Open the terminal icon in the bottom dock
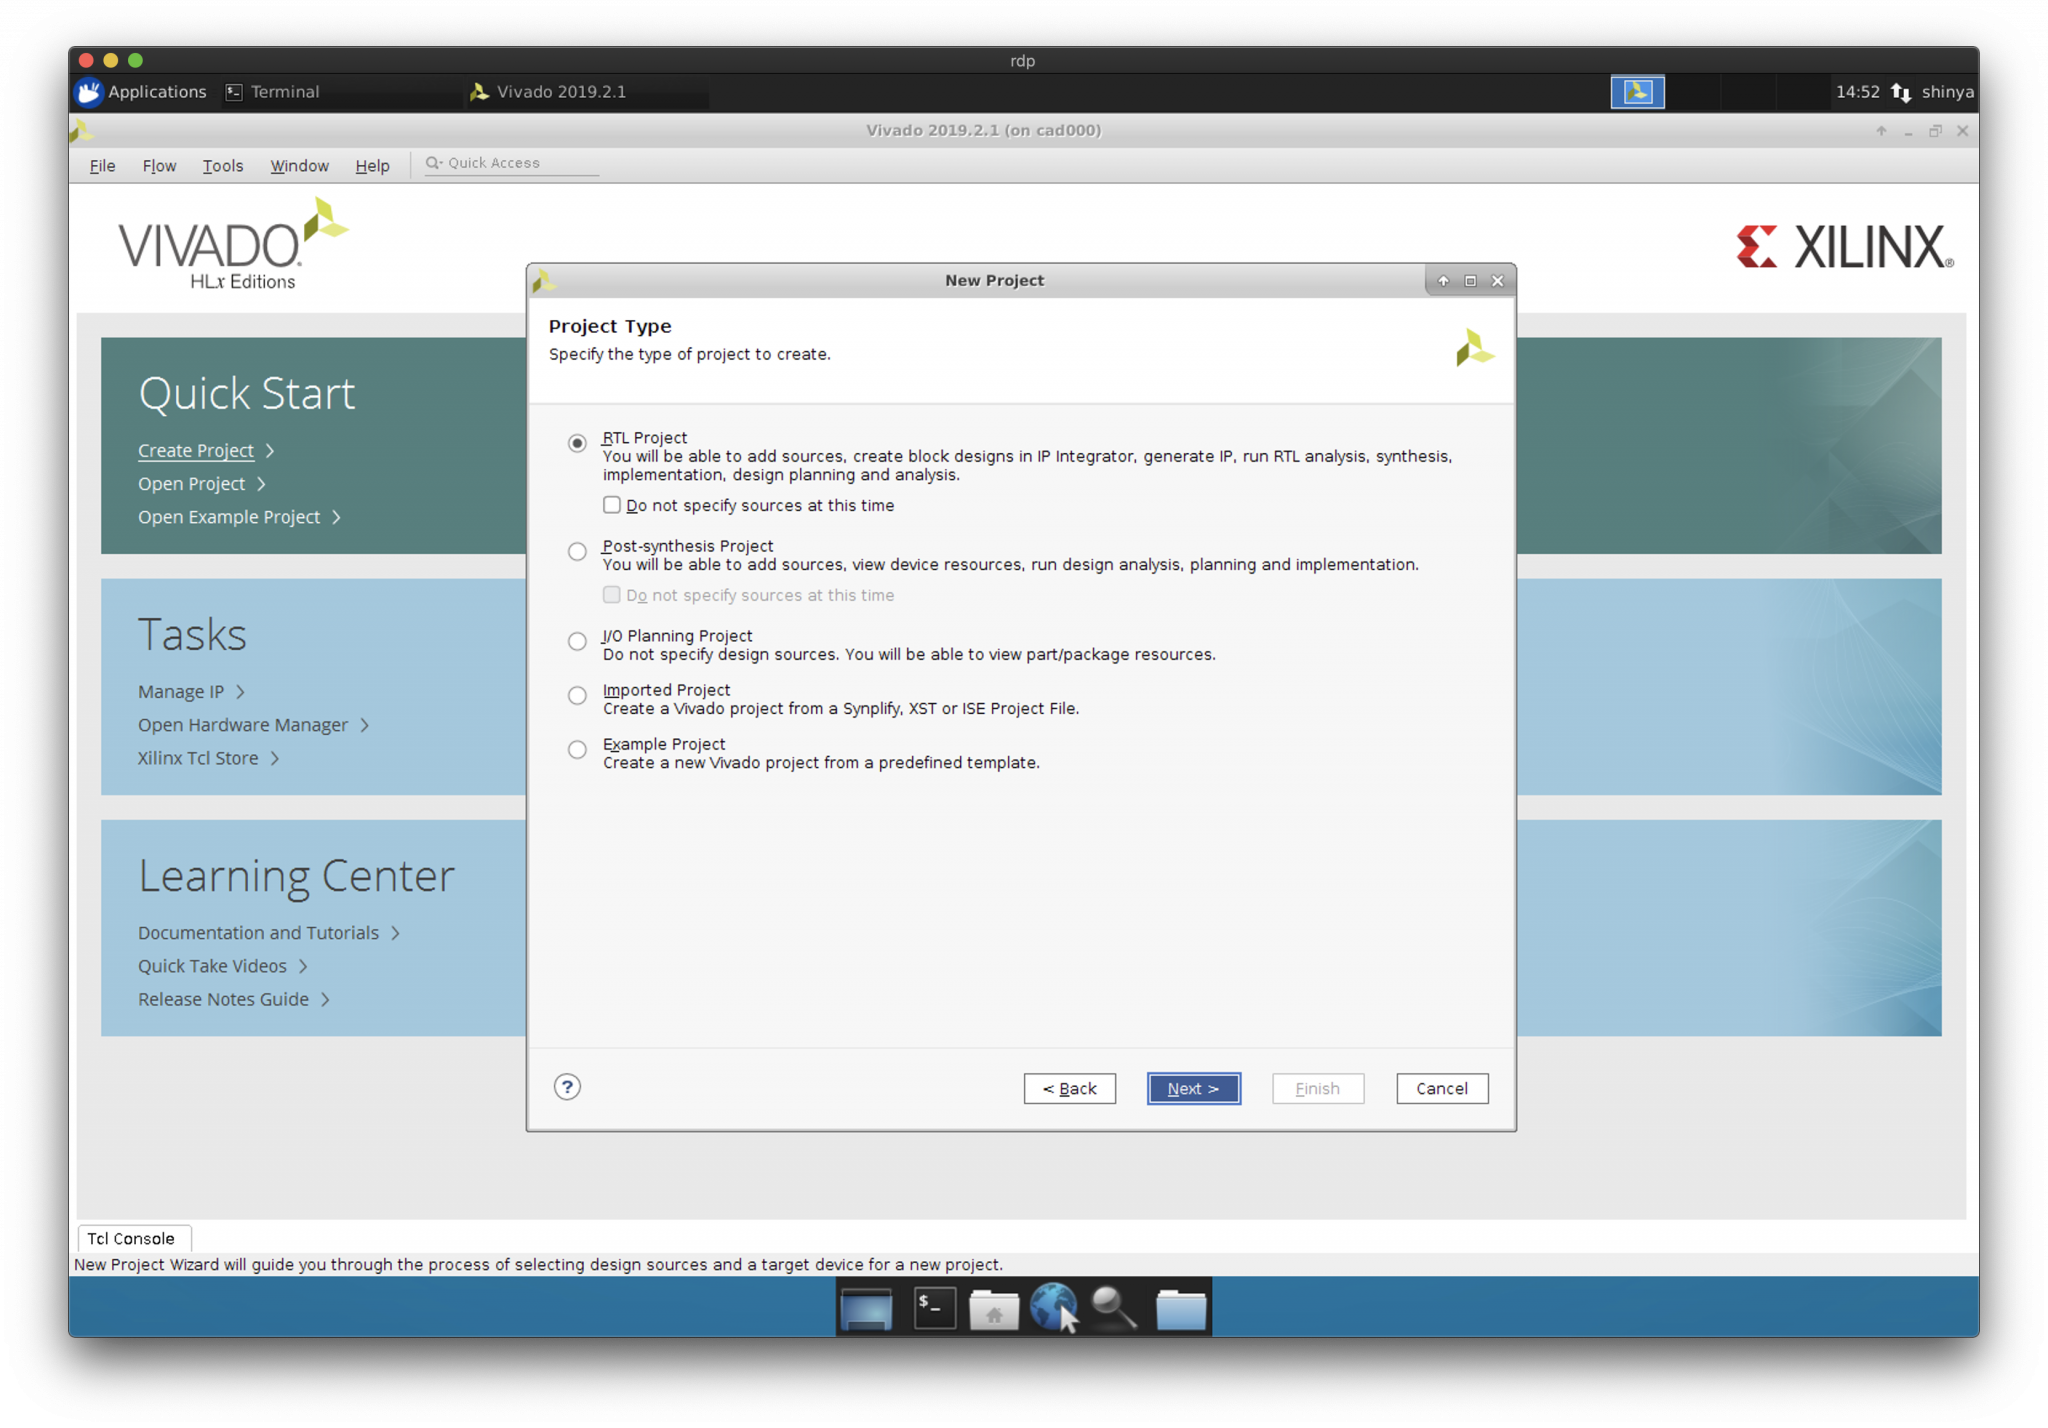The image size is (2048, 1428). pyautogui.click(x=934, y=1308)
